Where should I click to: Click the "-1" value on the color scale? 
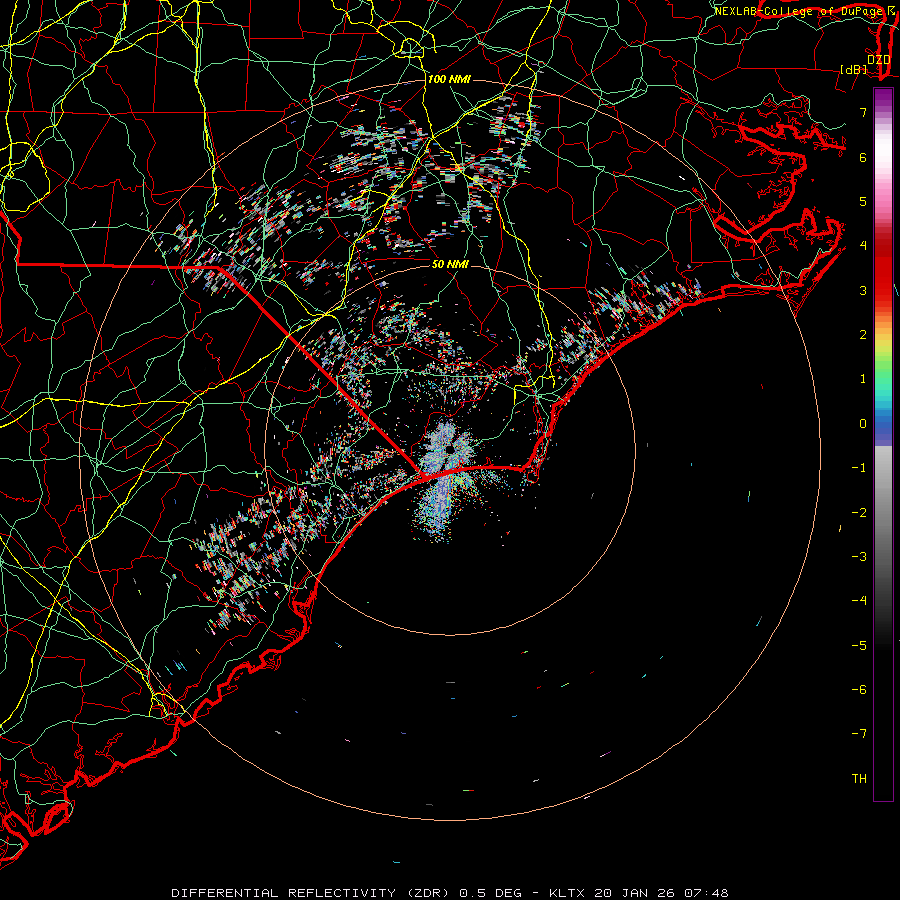click(859, 468)
